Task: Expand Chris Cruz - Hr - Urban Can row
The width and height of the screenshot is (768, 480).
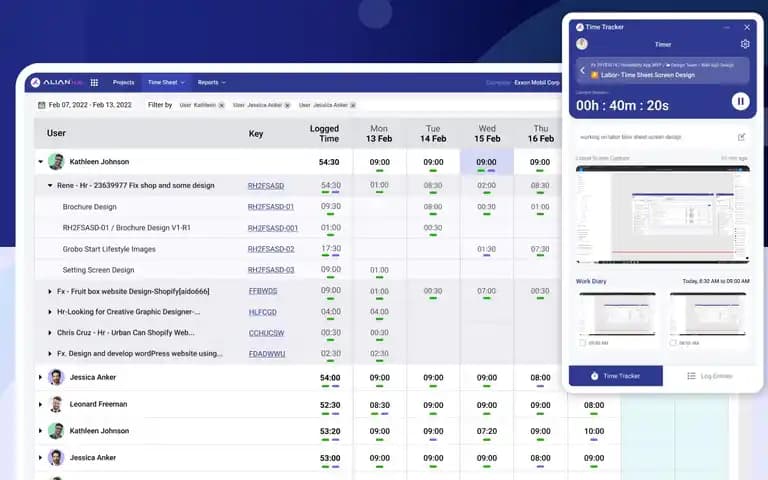Action: pyautogui.click(x=49, y=333)
